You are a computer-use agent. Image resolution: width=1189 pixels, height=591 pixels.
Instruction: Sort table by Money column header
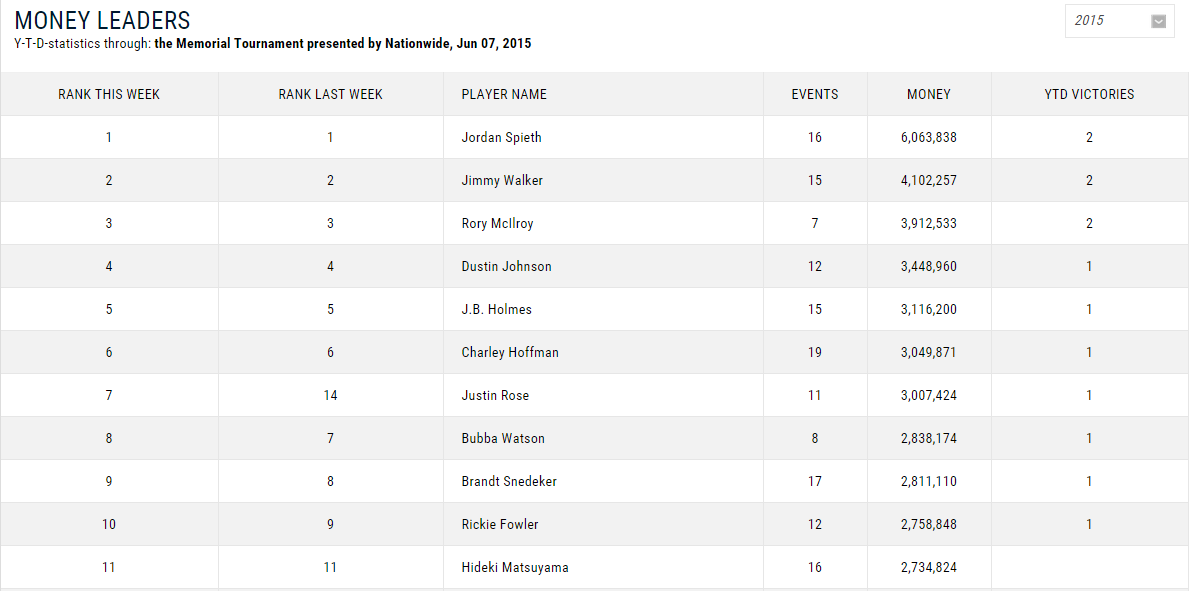[x=929, y=94]
